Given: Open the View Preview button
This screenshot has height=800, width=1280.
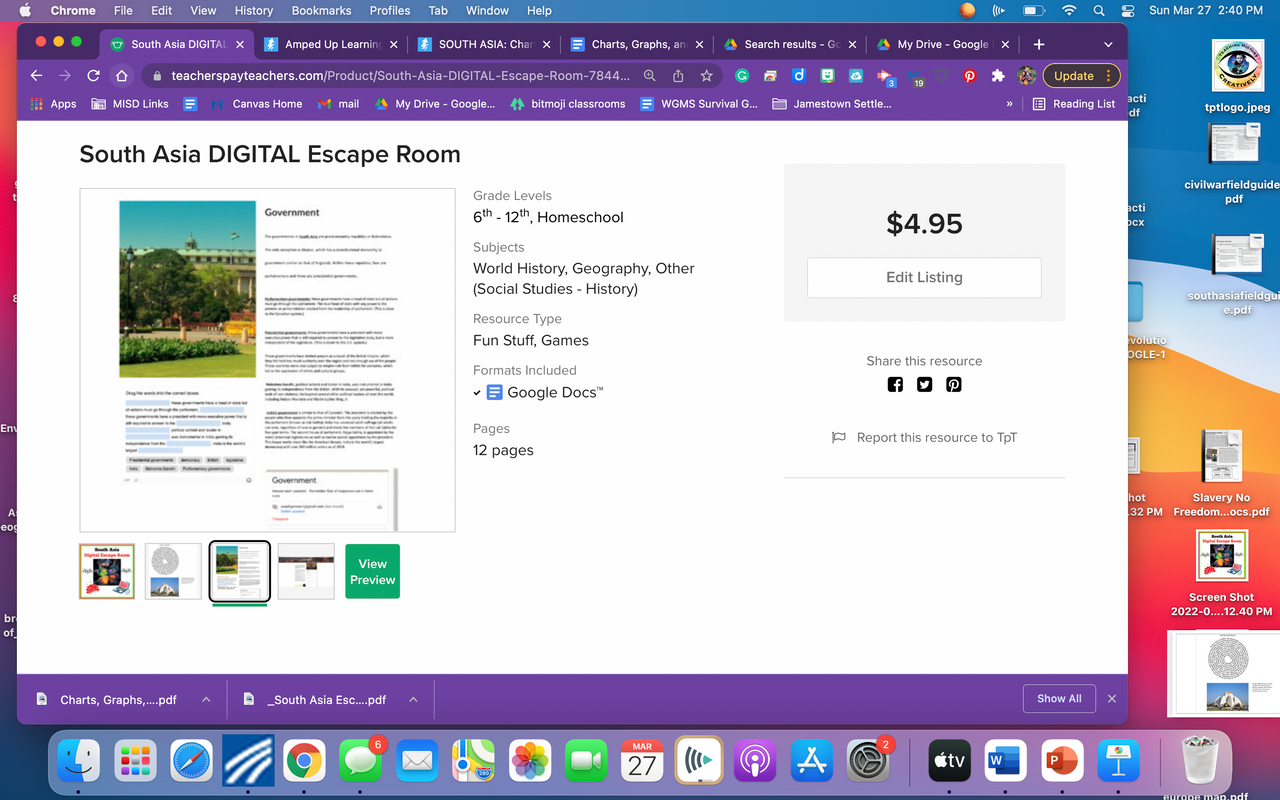Looking at the screenshot, I should pos(372,571).
